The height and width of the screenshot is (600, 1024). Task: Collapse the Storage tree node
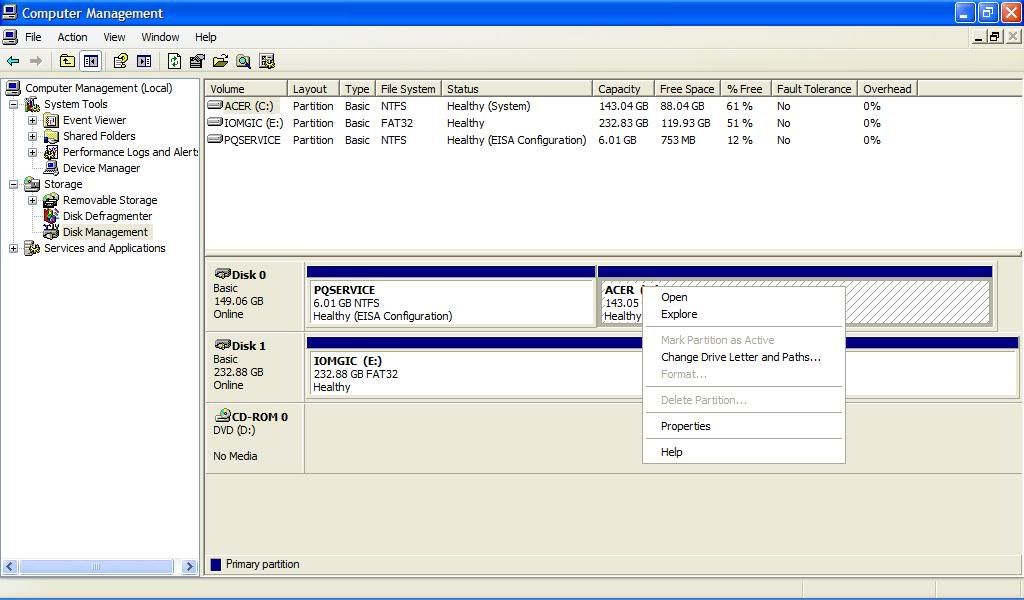14,184
